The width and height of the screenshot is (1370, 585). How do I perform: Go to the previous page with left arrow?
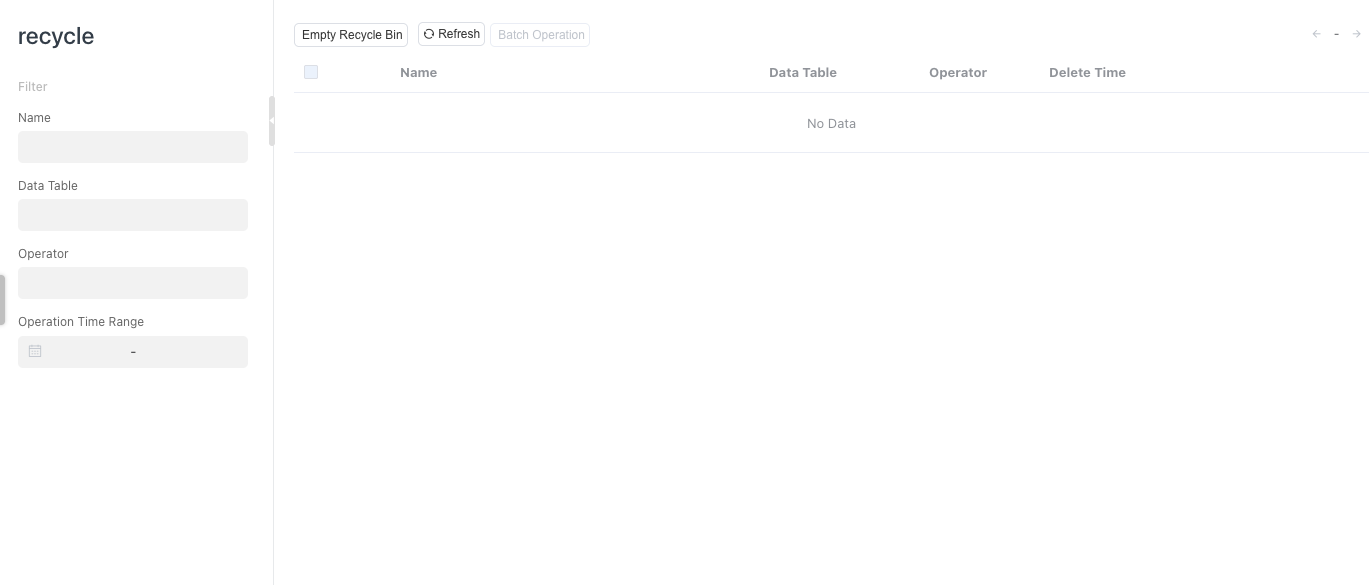[x=1316, y=34]
